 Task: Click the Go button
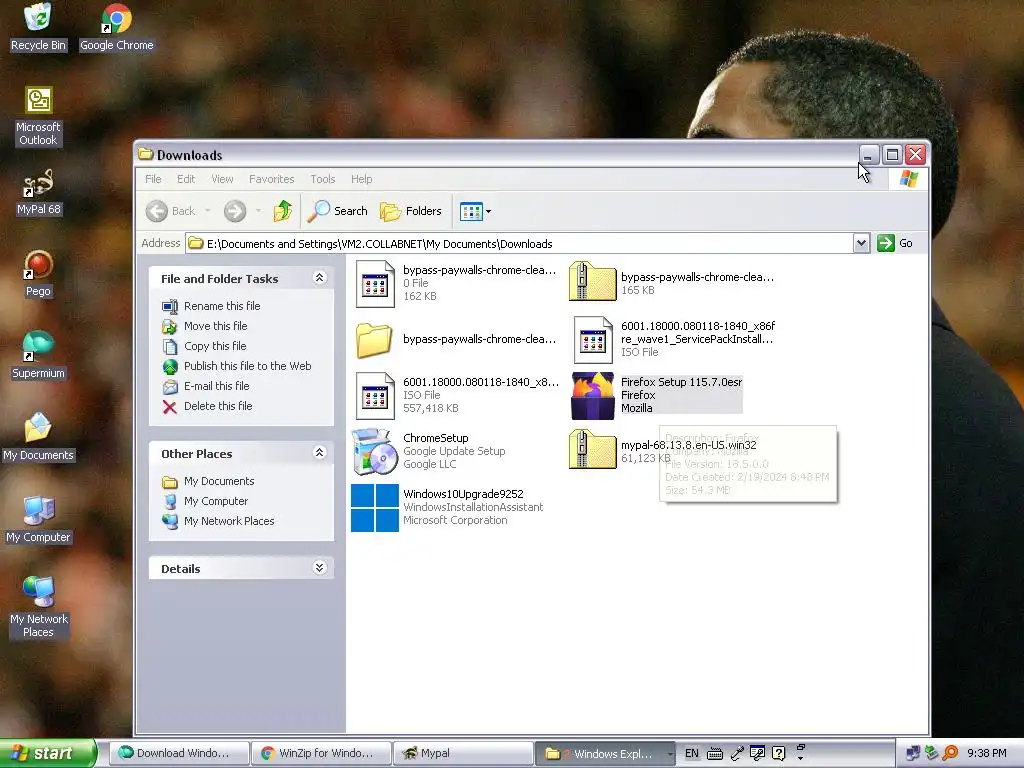click(895, 243)
